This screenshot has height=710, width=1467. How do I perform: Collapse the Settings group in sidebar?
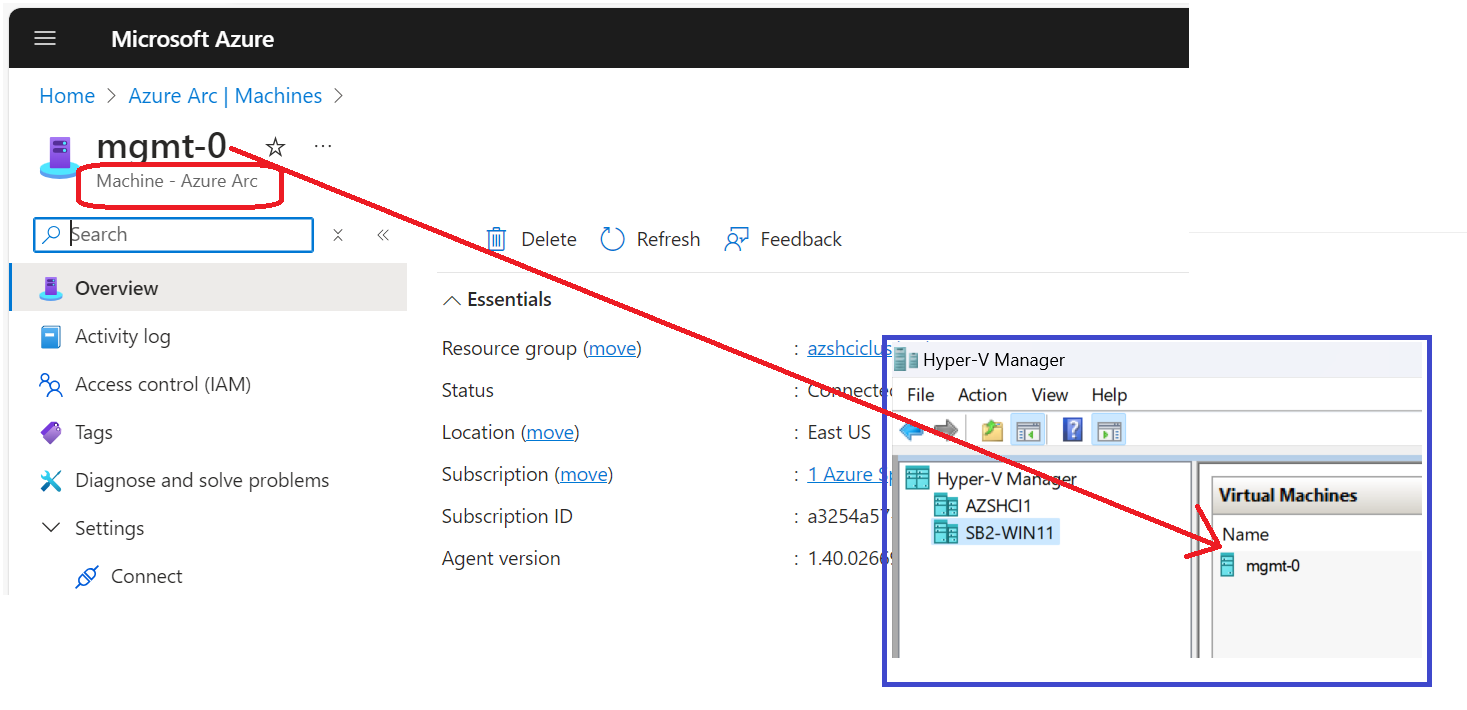coord(51,527)
